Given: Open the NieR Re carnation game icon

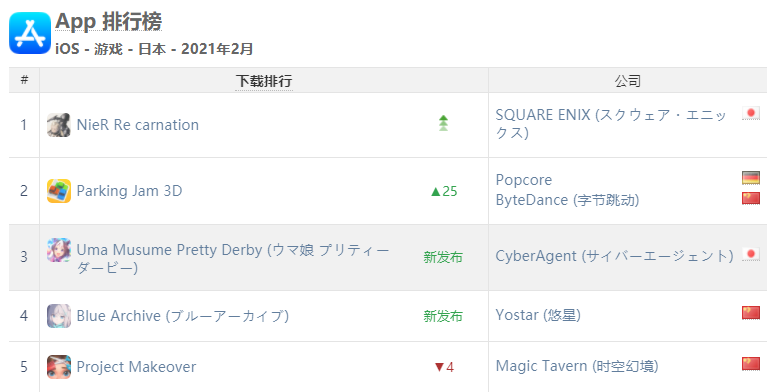Looking at the screenshot, I should point(59,125).
